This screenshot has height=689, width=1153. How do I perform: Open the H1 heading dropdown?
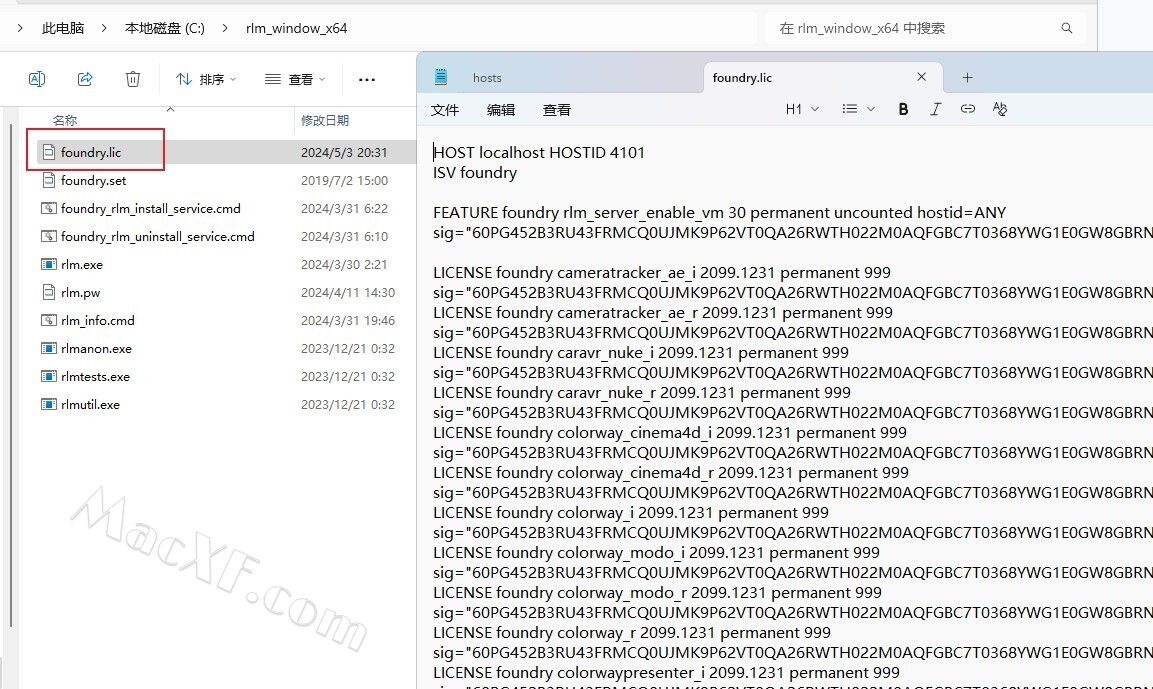[802, 109]
